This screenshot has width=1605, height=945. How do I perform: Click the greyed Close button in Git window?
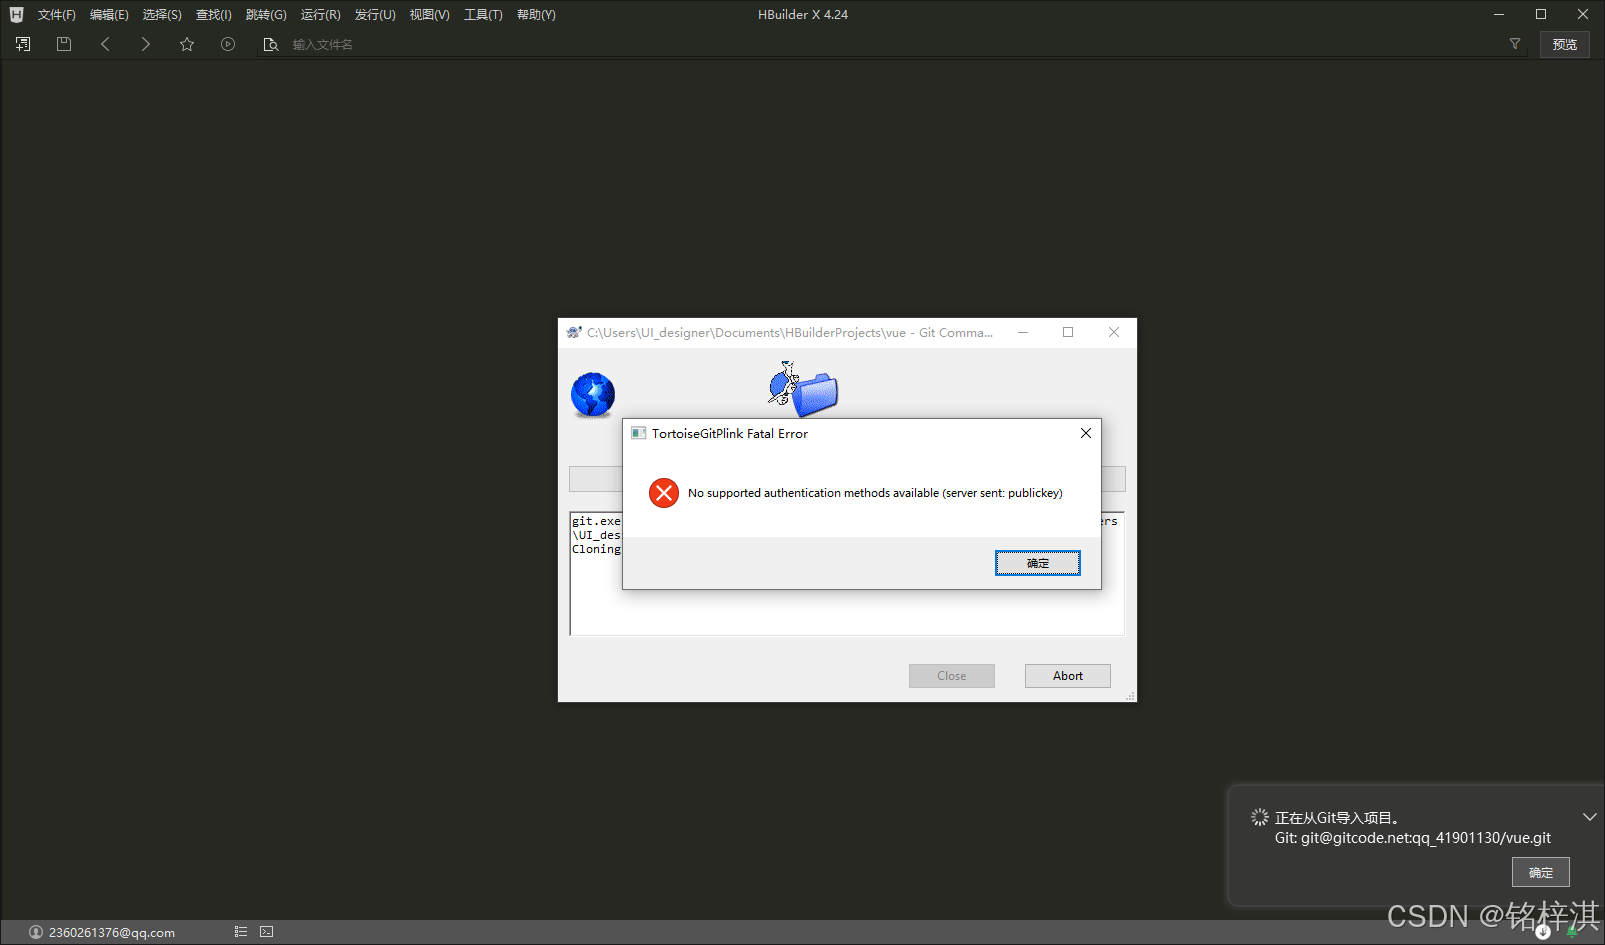coord(952,676)
